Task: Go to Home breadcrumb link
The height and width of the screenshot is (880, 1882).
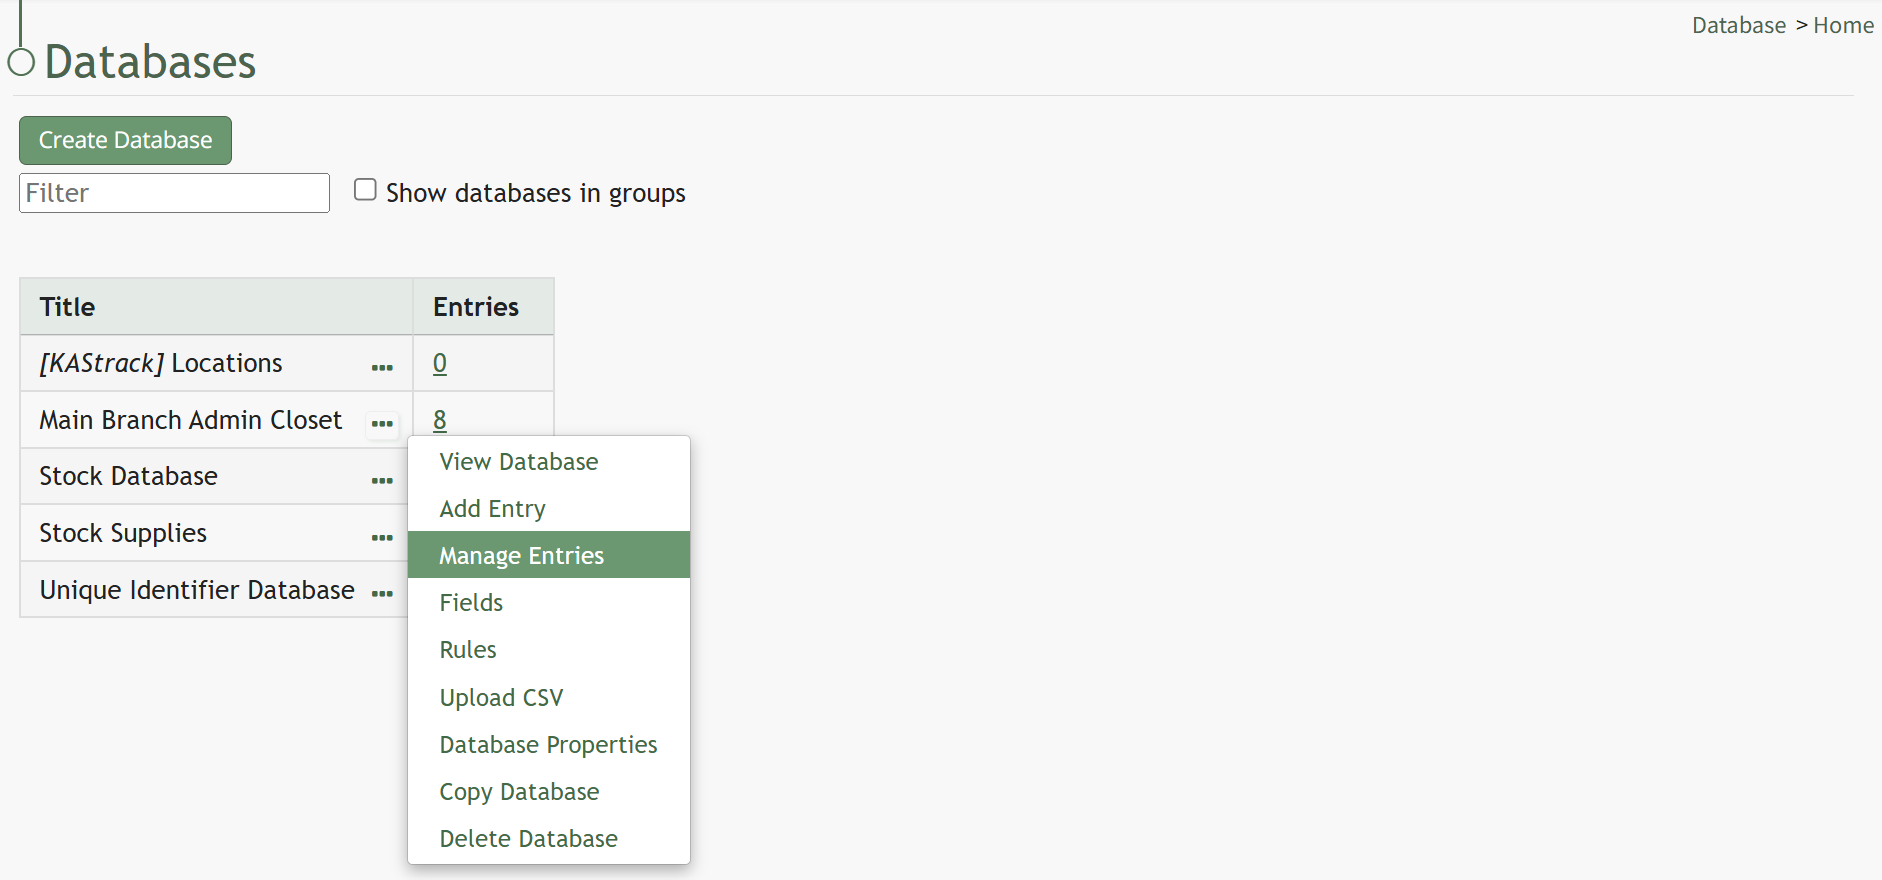Action: 1843,26
